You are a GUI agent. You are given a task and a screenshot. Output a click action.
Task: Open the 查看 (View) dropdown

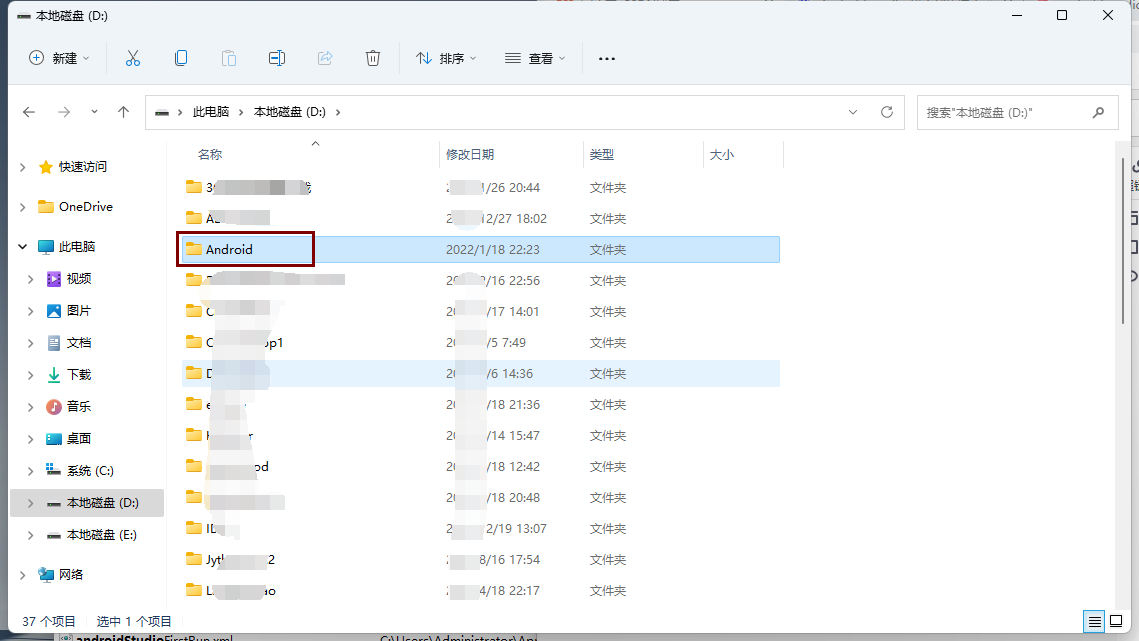535,58
